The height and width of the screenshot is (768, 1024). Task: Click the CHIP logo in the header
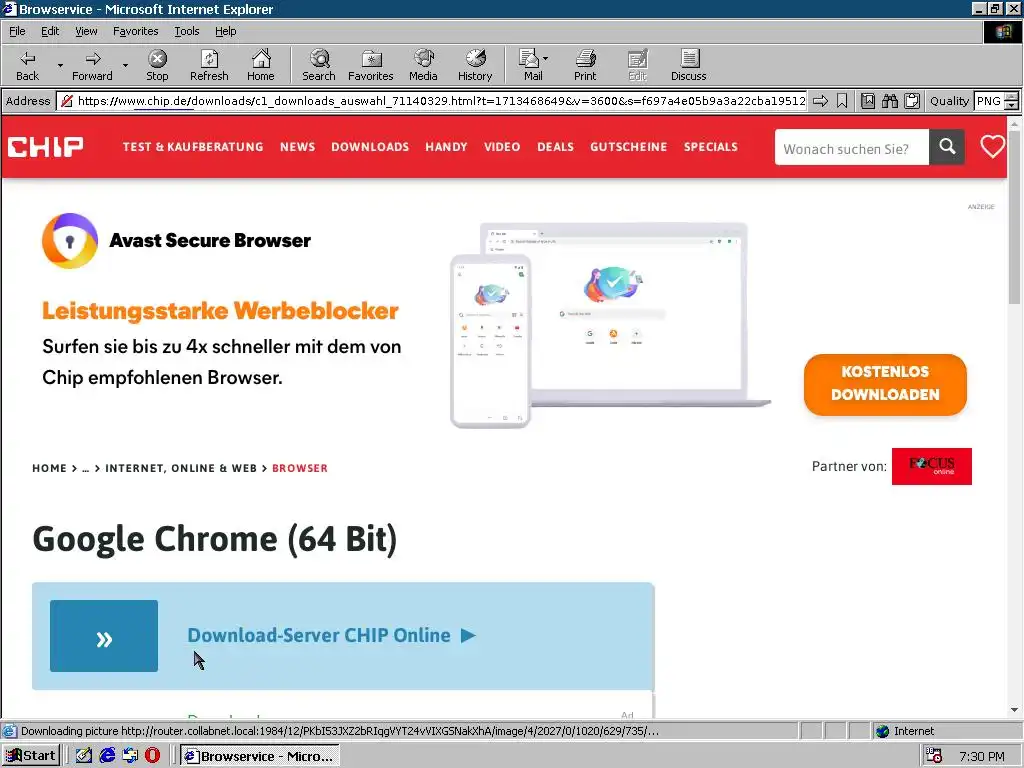[46, 147]
